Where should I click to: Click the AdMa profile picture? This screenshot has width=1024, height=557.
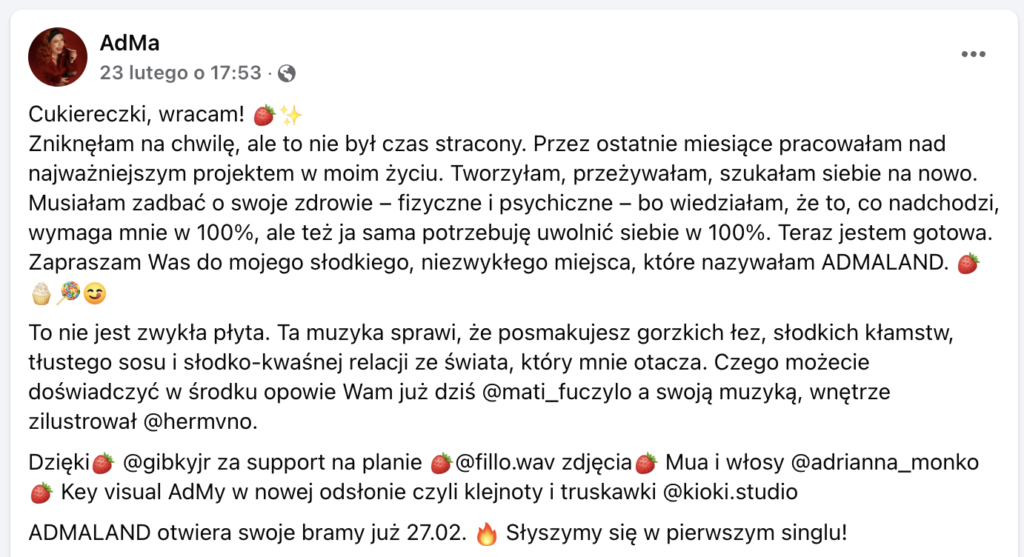click(x=57, y=57)
